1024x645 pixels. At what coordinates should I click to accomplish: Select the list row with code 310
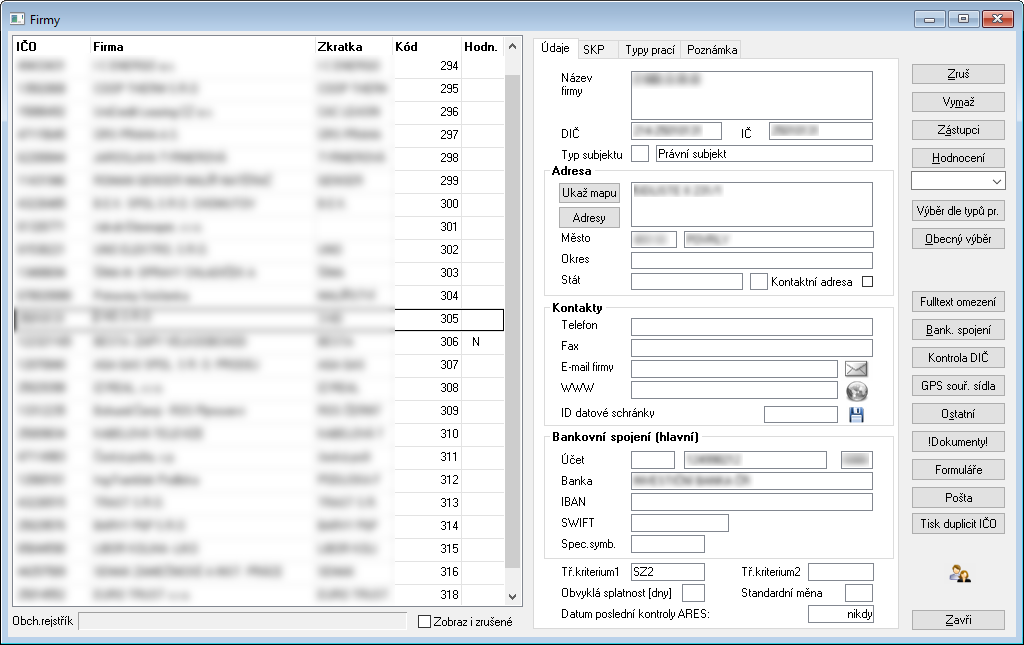click(259, 434)
